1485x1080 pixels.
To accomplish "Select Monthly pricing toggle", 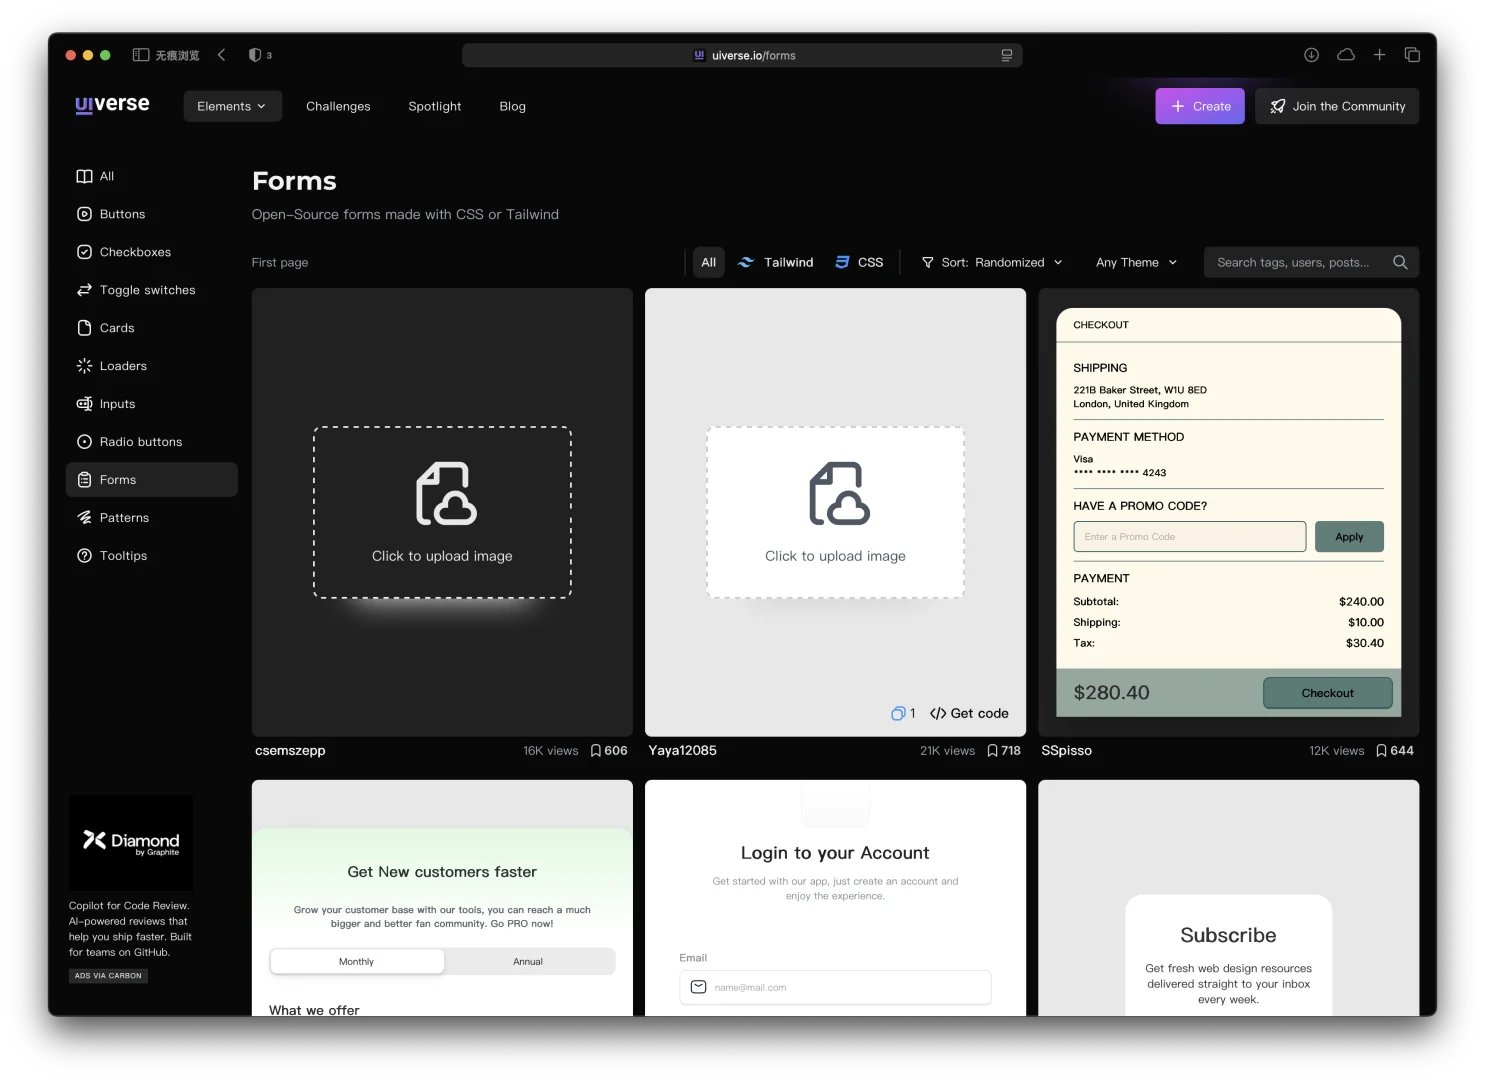I will click(x=357, y=962).
